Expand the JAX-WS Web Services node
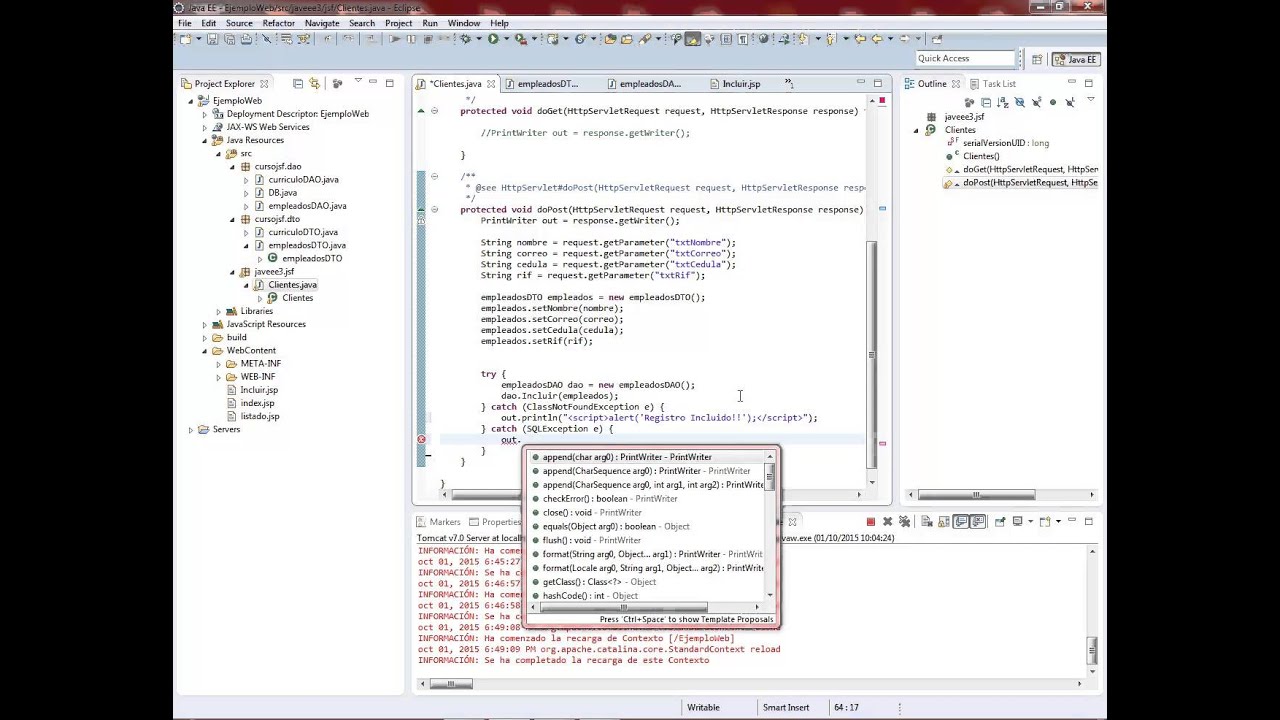The image size is (1280, 720). pyautogui.click(x=205, y=127)
